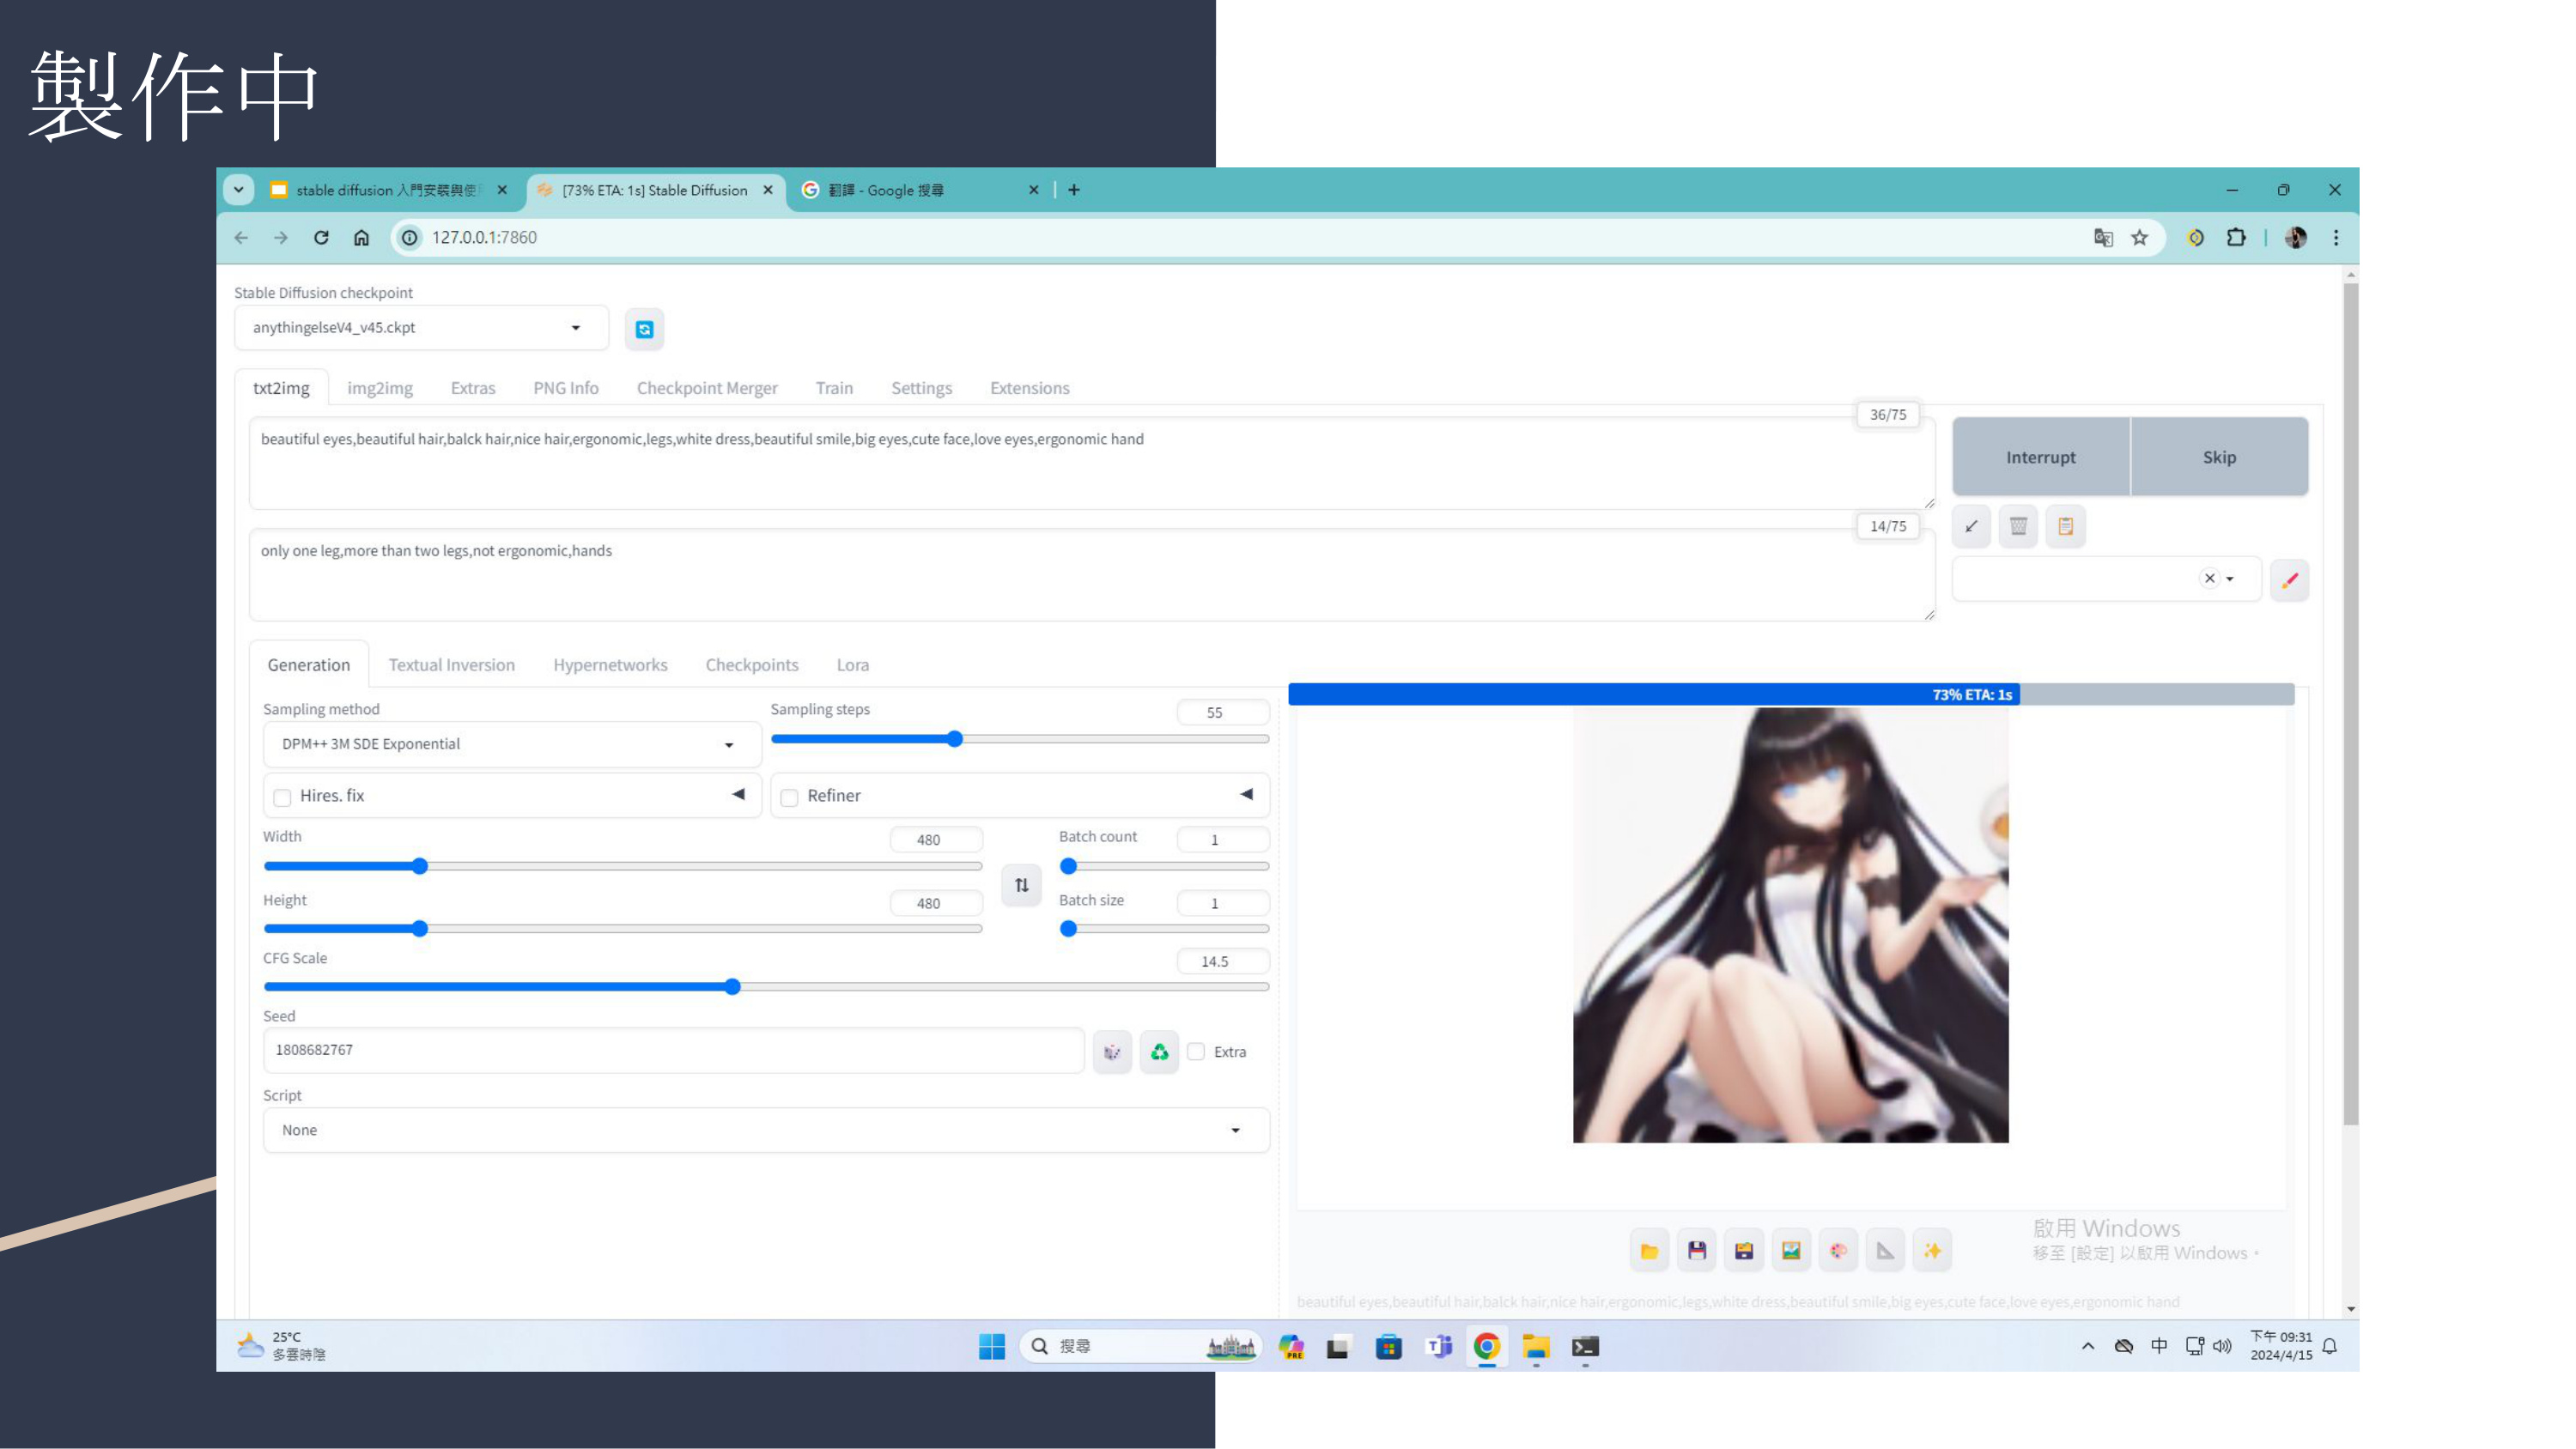The image size is (2576, 1449).
Task: Click the read generation parameters arrow icon
Action: (1971, 526)
